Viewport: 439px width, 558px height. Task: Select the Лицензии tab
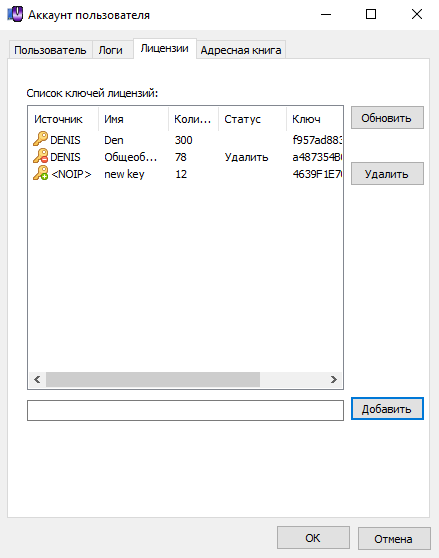164,48
